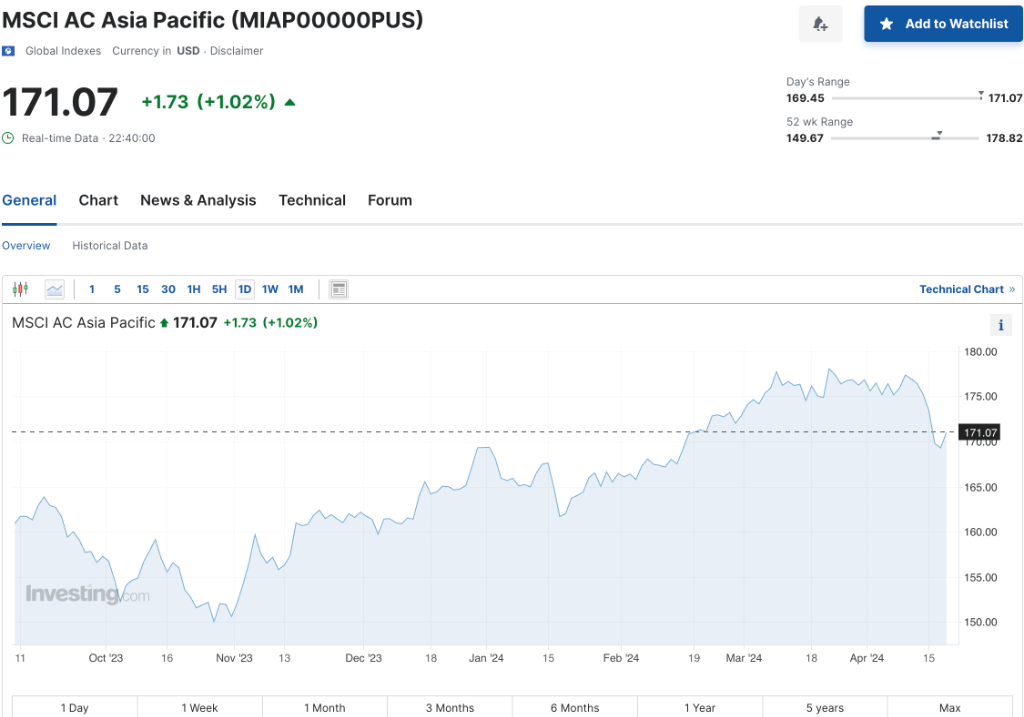1024x717 pixels.
Task: Set the chart interval to 5 minutes
Action: pyautogui.click(x=118, y=289)
